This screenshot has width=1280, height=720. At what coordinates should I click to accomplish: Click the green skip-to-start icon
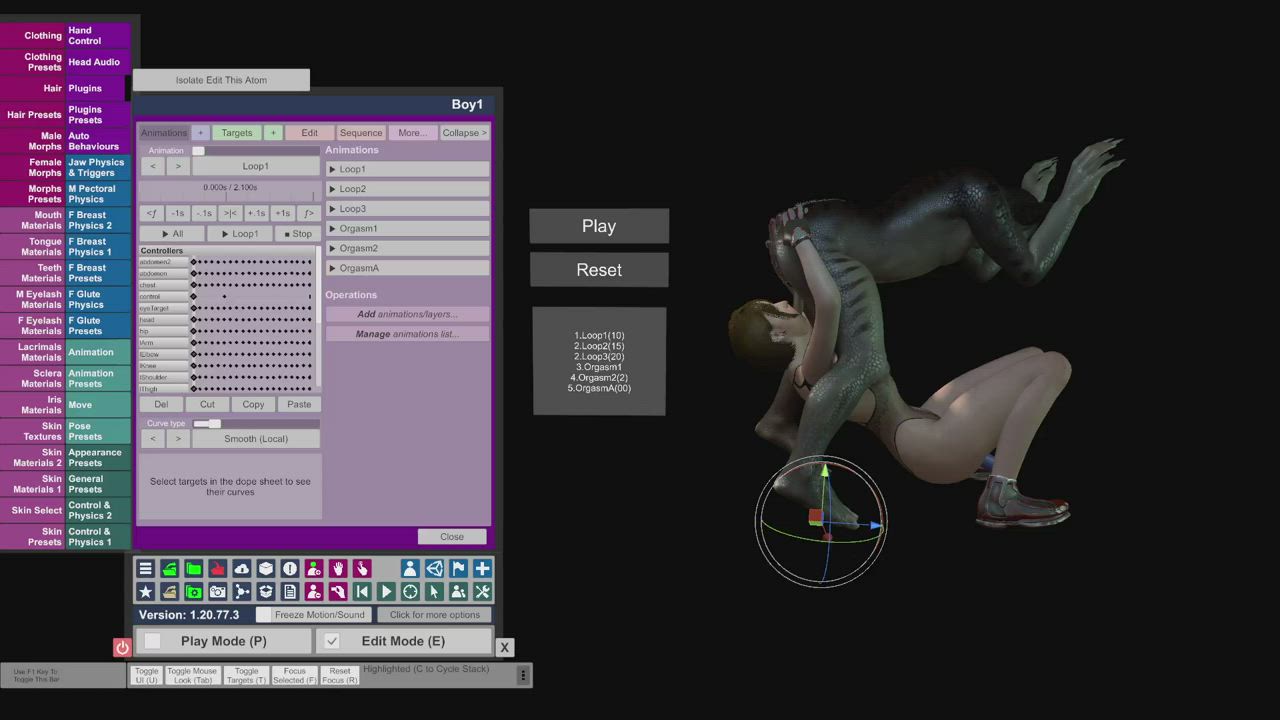coord(362,592)
